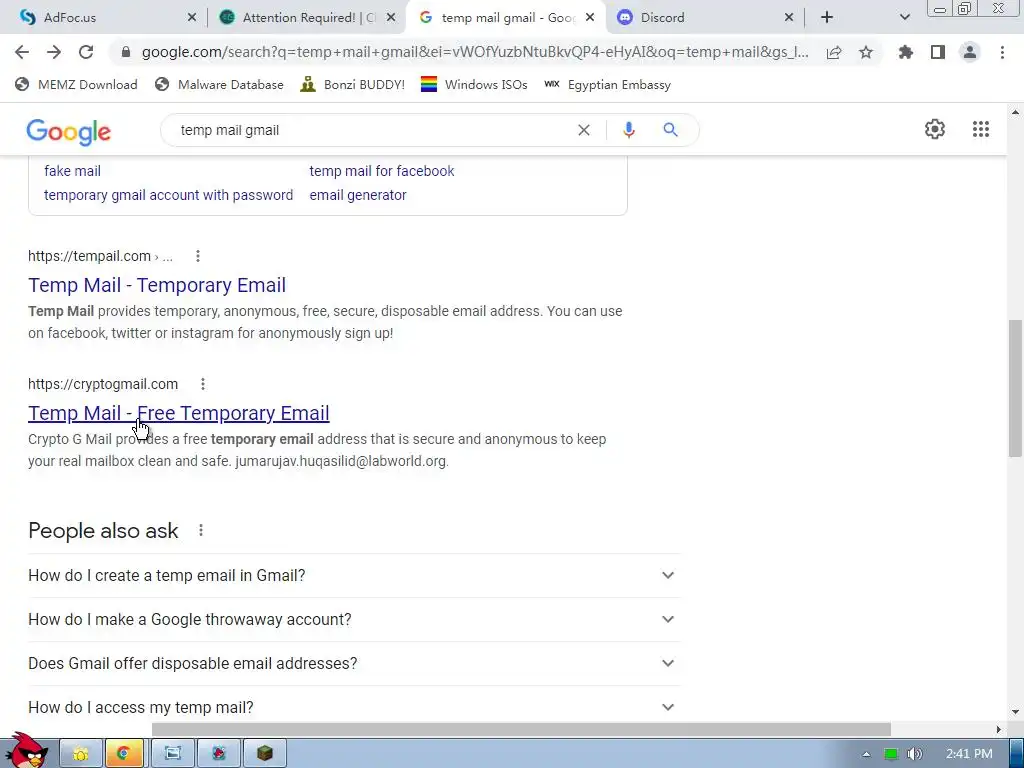Open the Chrome profile avatar
This screenshot has height=768, width=1024.
[x=970, y=52]
